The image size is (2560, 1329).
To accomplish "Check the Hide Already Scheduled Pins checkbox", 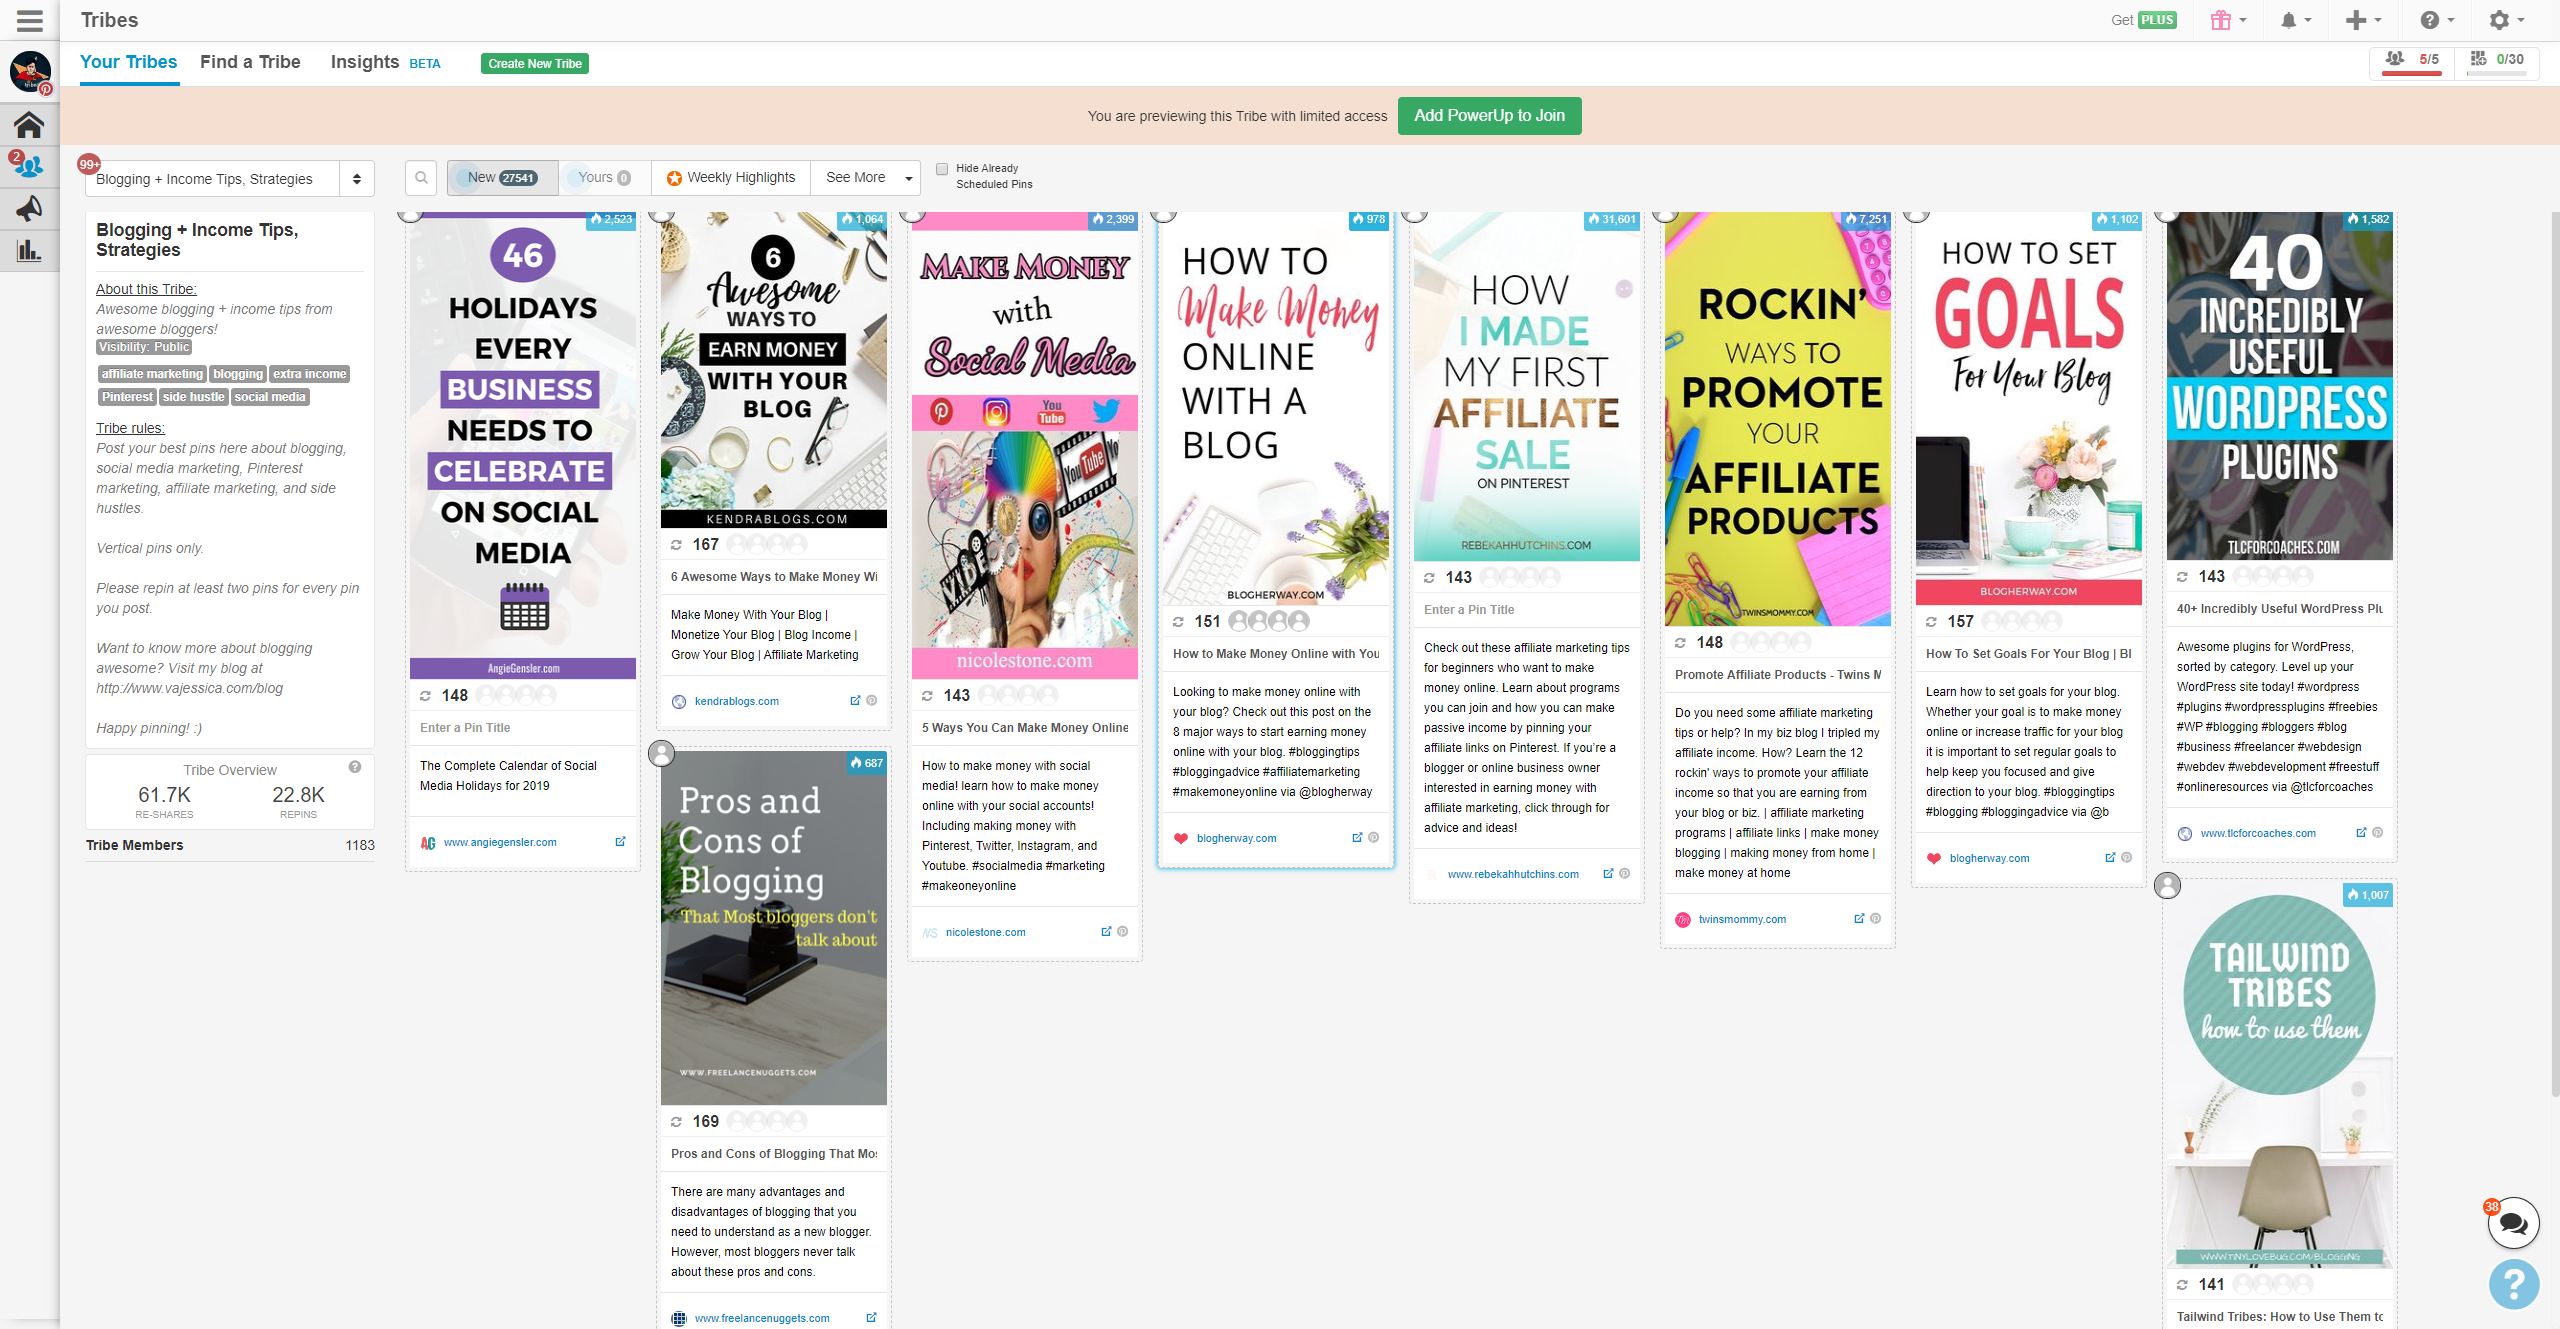I will point(942,169).
